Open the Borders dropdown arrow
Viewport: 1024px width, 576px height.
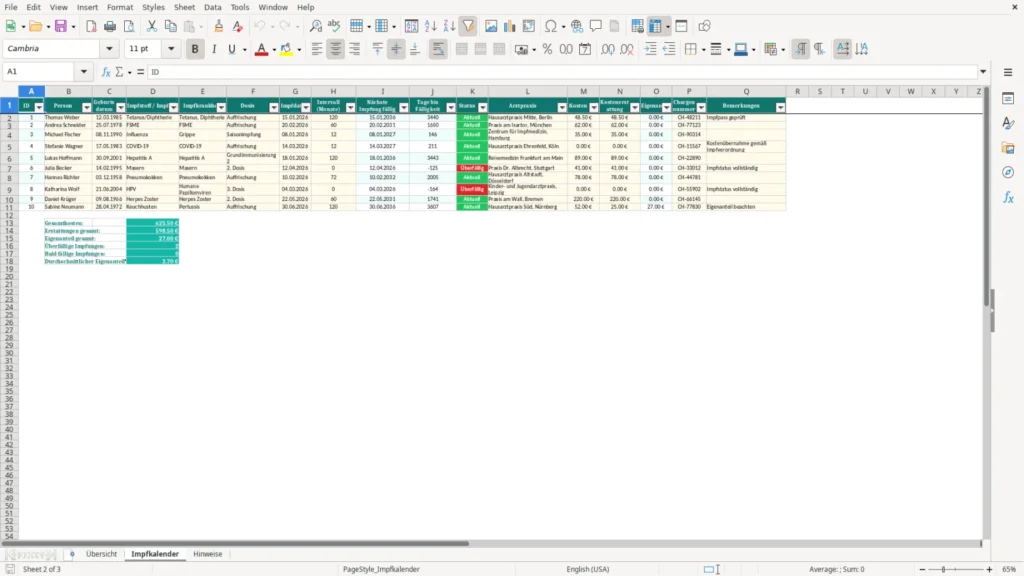(703, 50)
